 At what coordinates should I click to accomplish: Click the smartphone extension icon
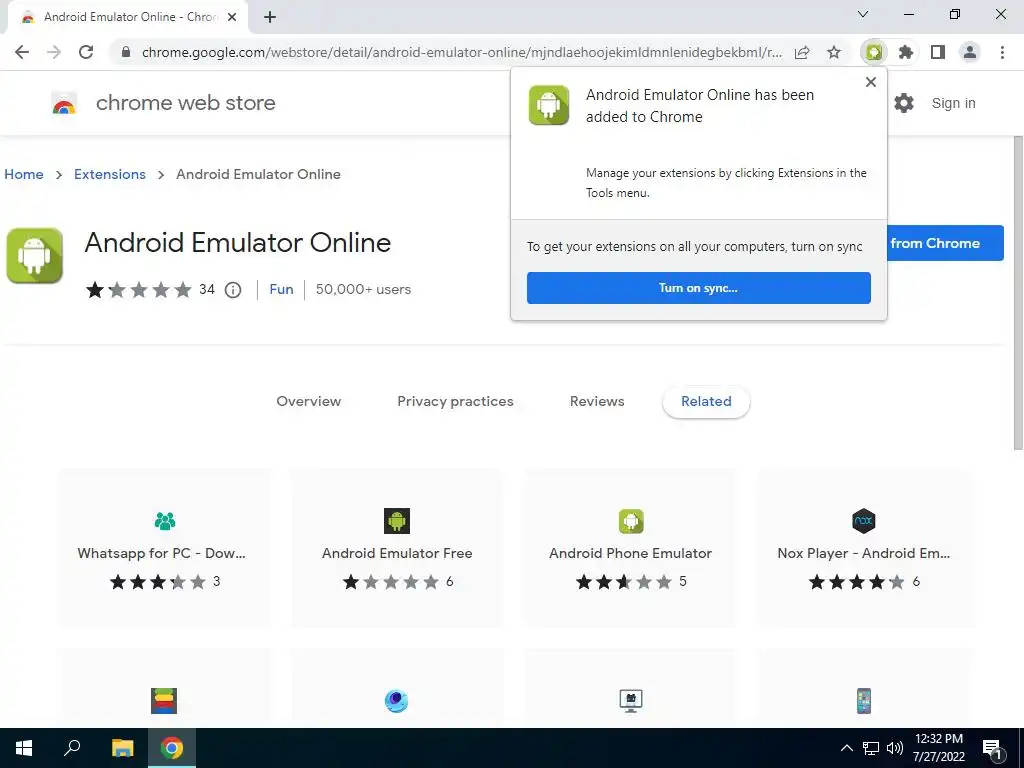[863, 701]
